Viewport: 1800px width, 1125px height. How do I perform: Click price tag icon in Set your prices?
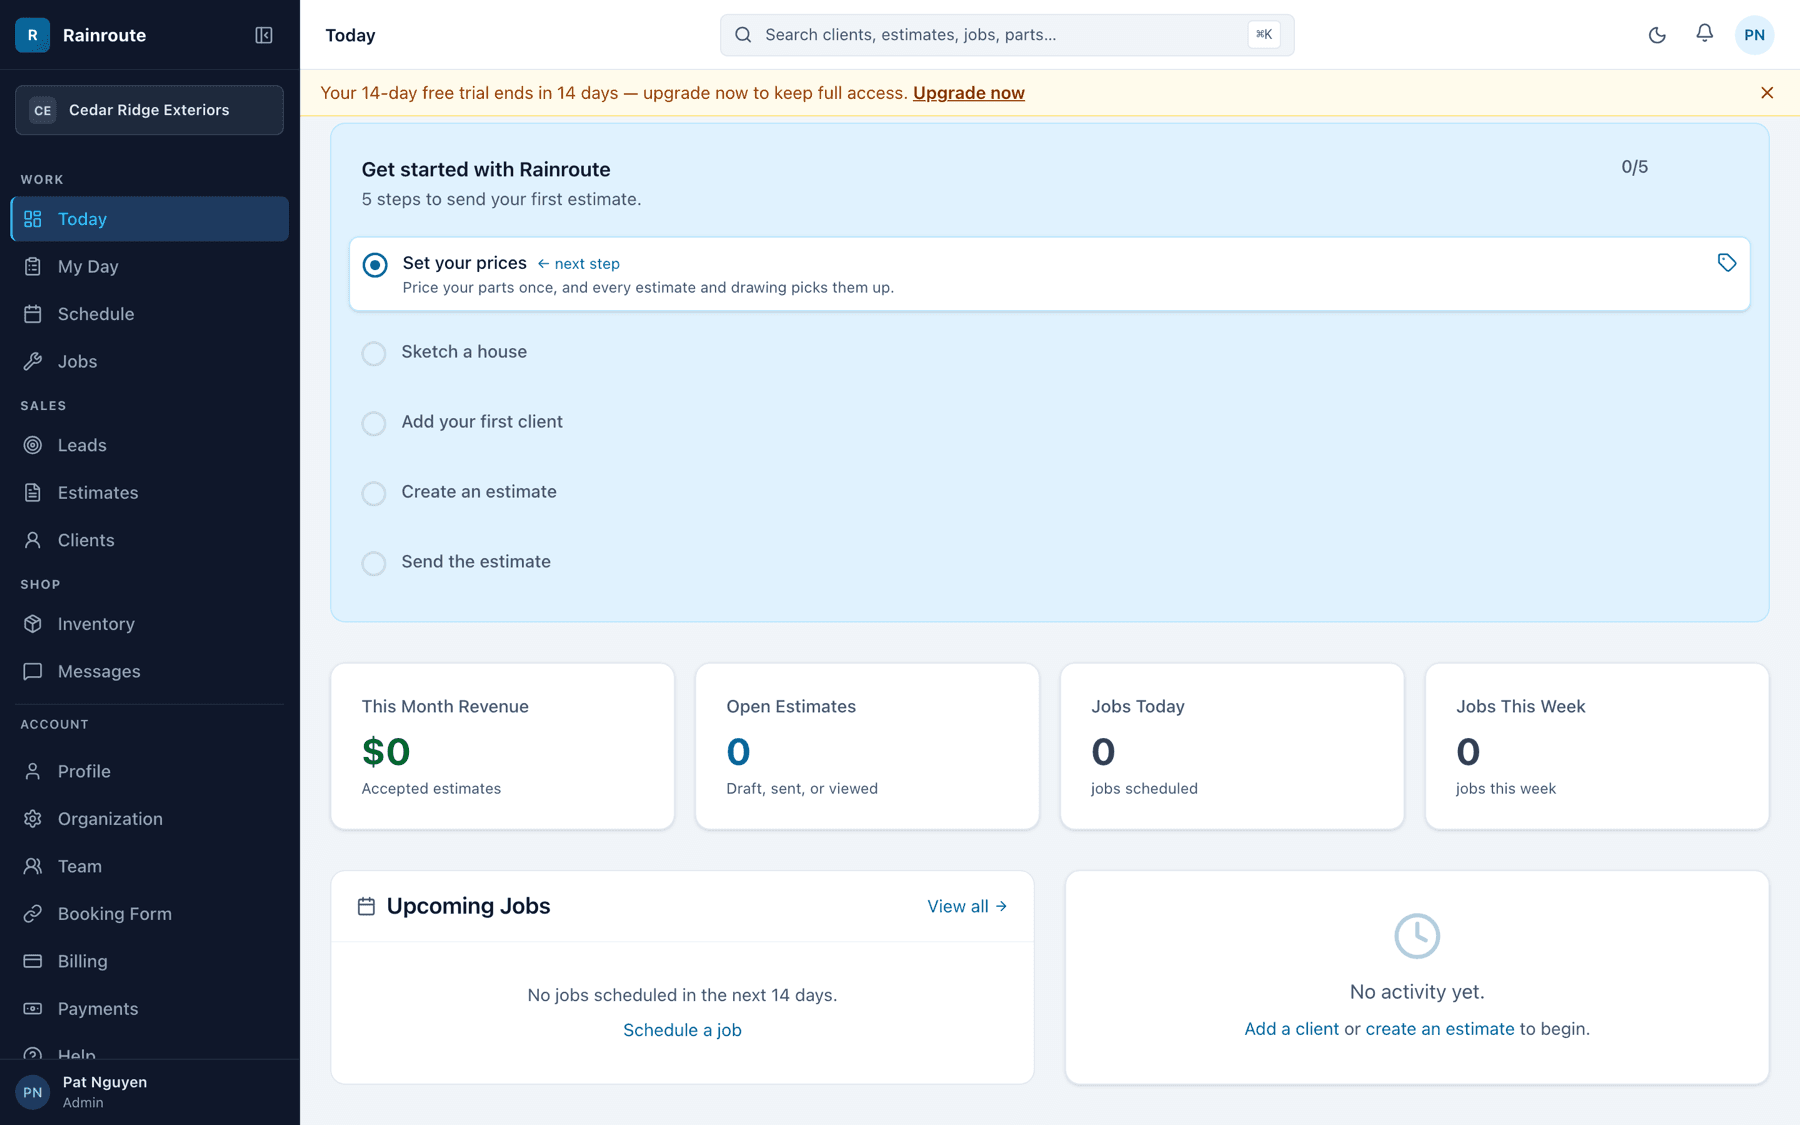click(x=1727, y=263)
